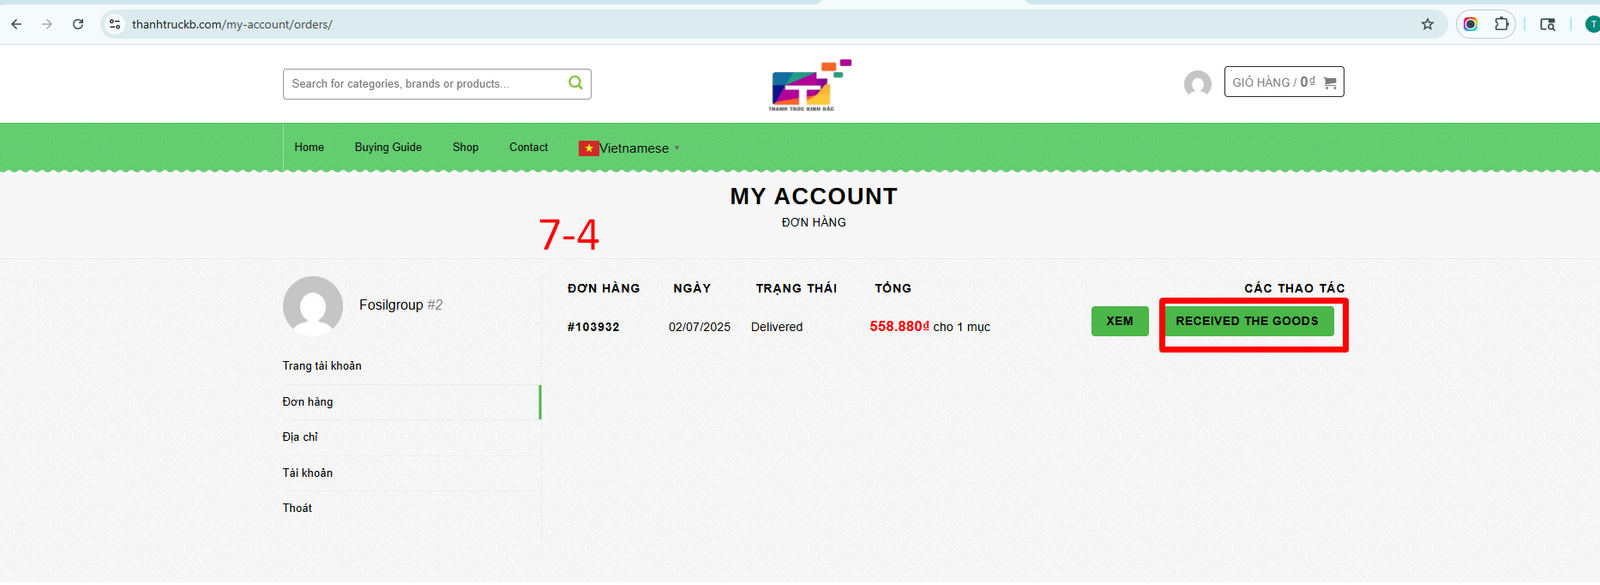Viewport: 1600px width, 585px height.
Task: Click the shopping cart icon
Action: point(1330,83)
